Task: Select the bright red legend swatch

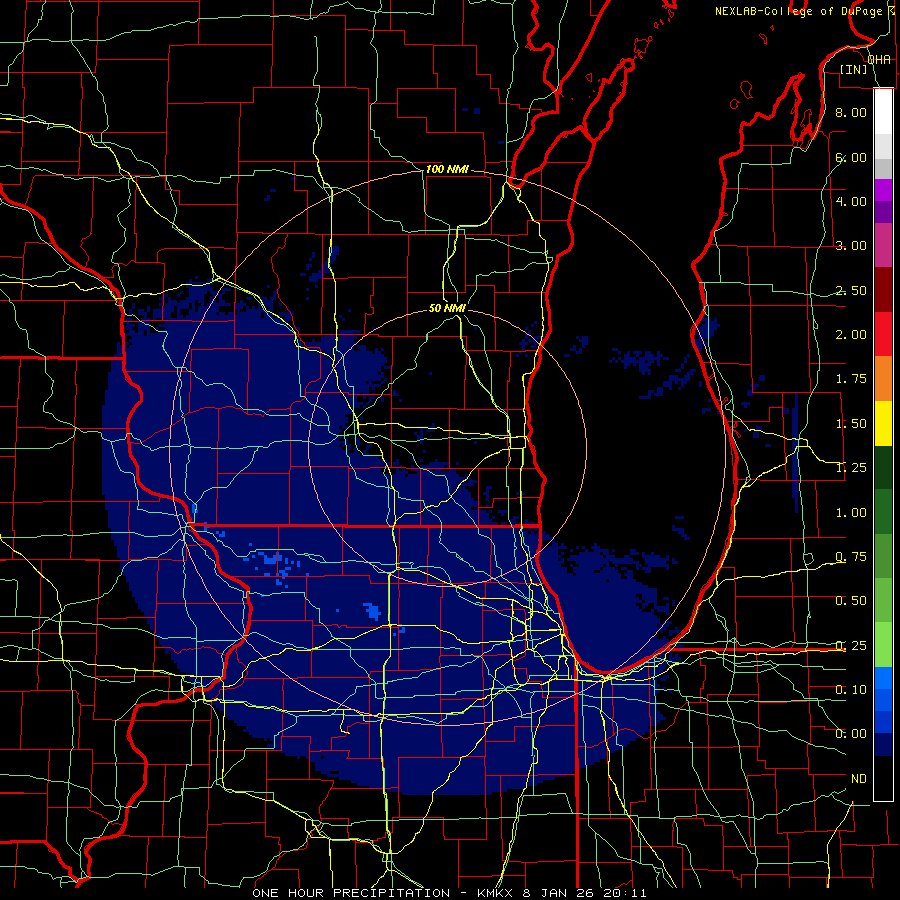Action: pyautogui.click(x=883, y=334)
